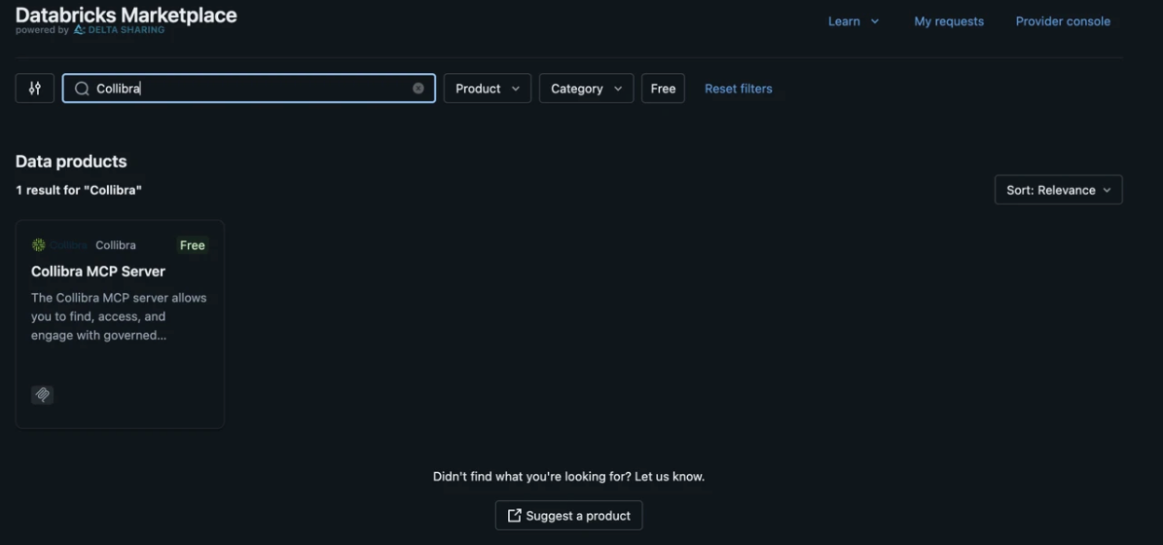The image size is (1163, 545).
Task: Click the Delta Sharing logo
Action: coord(119,30)
